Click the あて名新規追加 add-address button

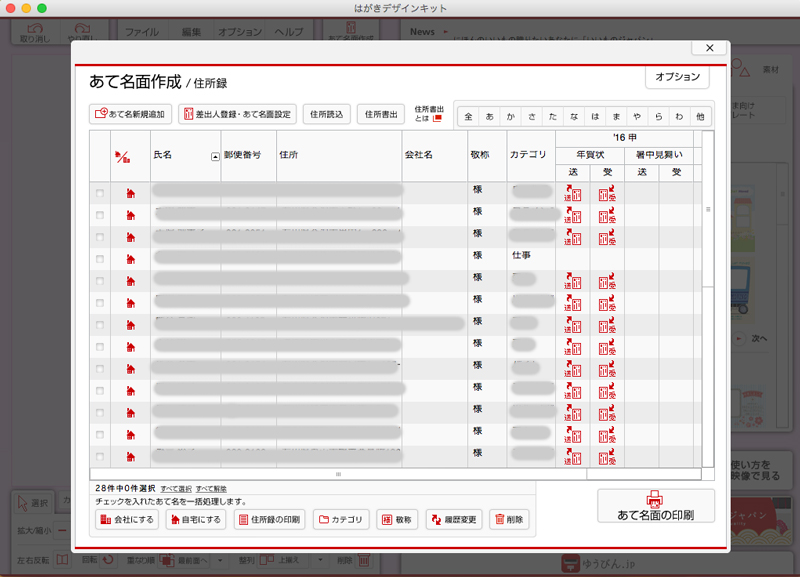click(130, 114)
